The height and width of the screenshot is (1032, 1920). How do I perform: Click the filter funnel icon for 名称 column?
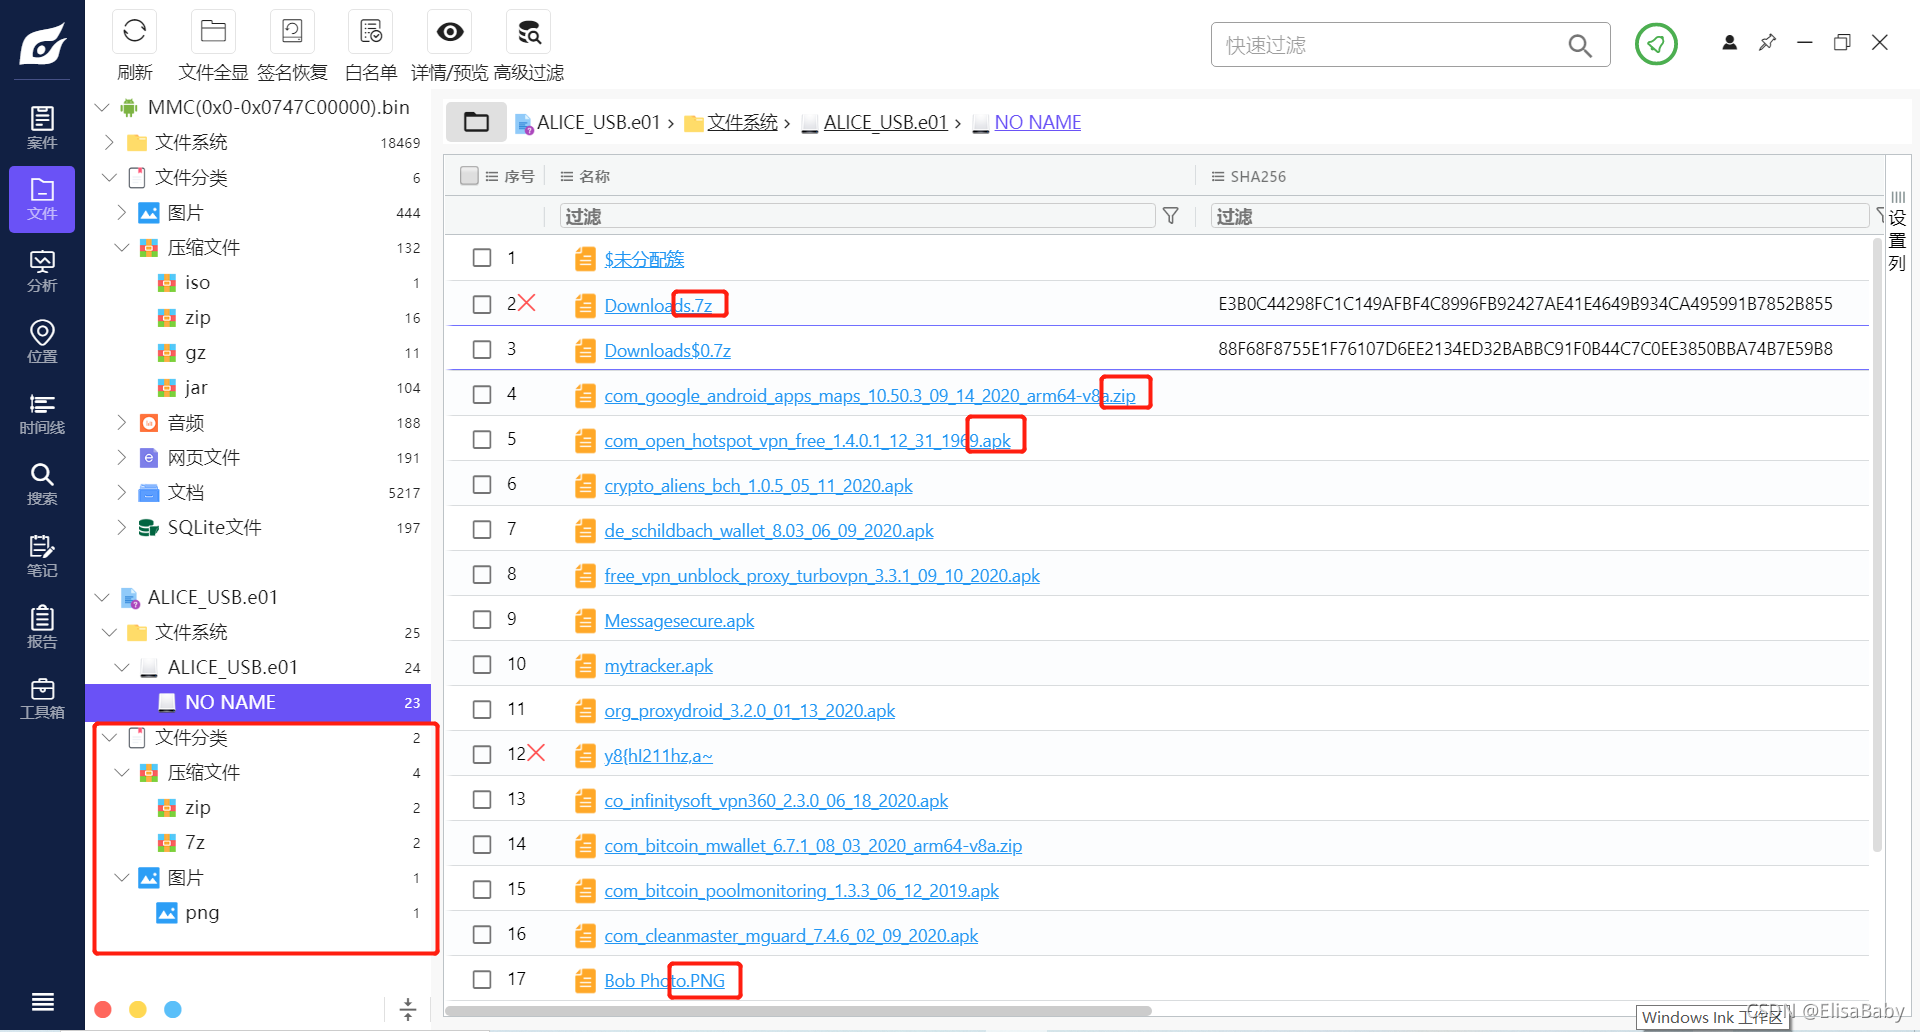(x=1171, y=216)
